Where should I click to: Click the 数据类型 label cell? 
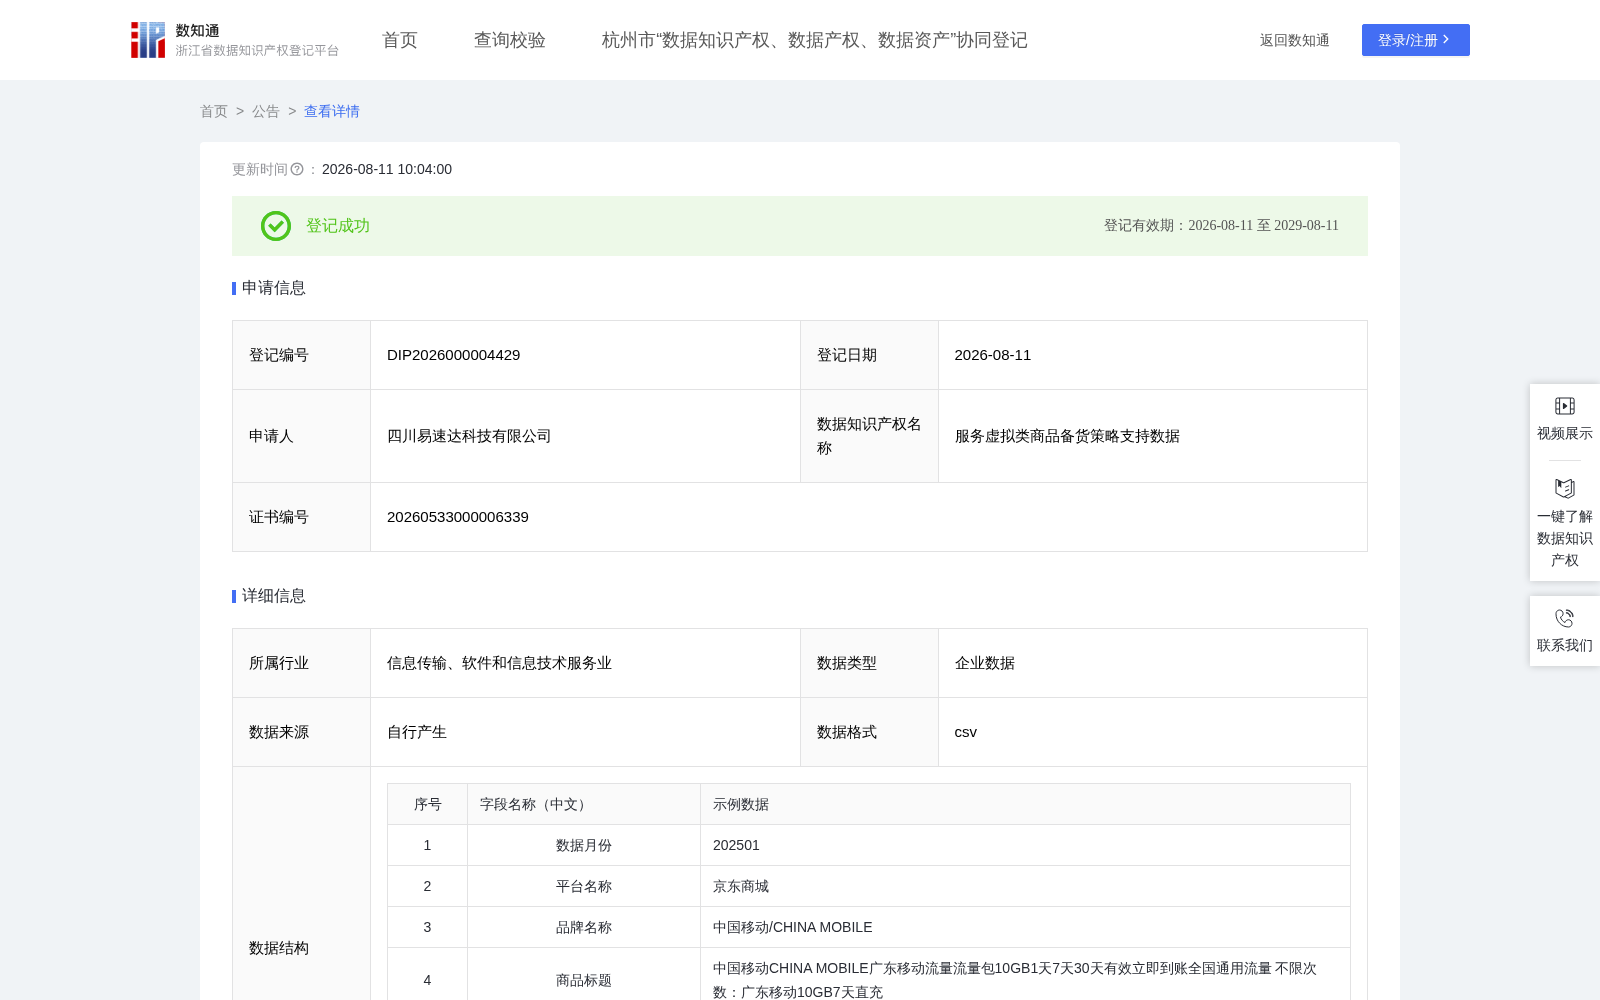pos(869,663)
